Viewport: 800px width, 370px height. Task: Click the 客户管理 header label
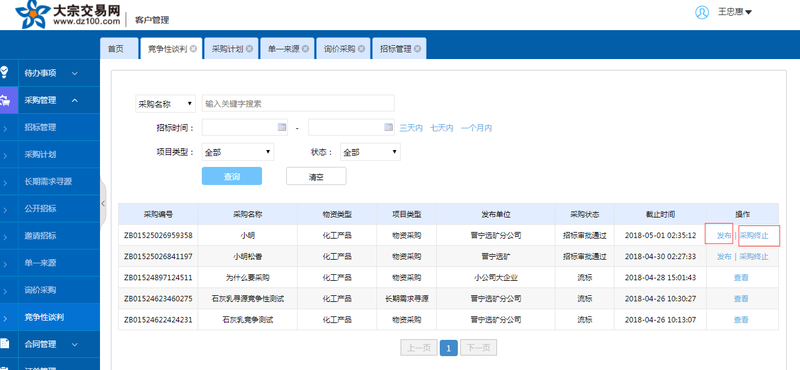pos(152,20)
